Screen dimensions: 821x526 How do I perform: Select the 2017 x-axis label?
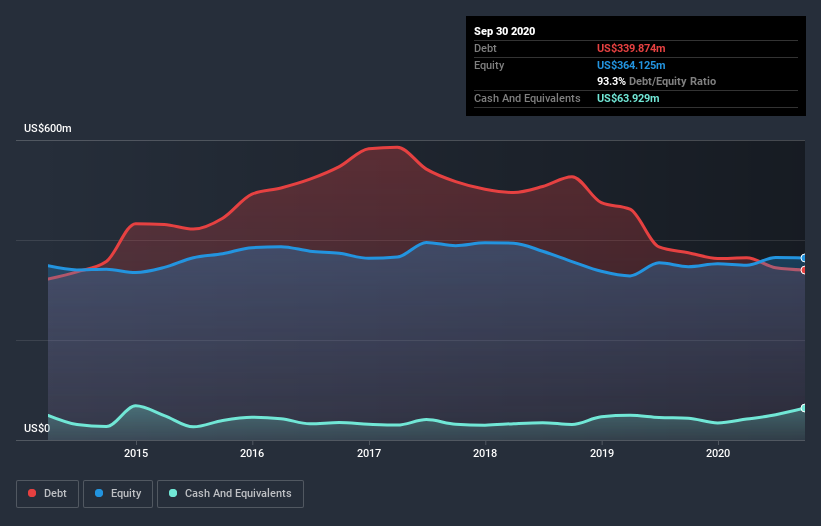point(369,453)
